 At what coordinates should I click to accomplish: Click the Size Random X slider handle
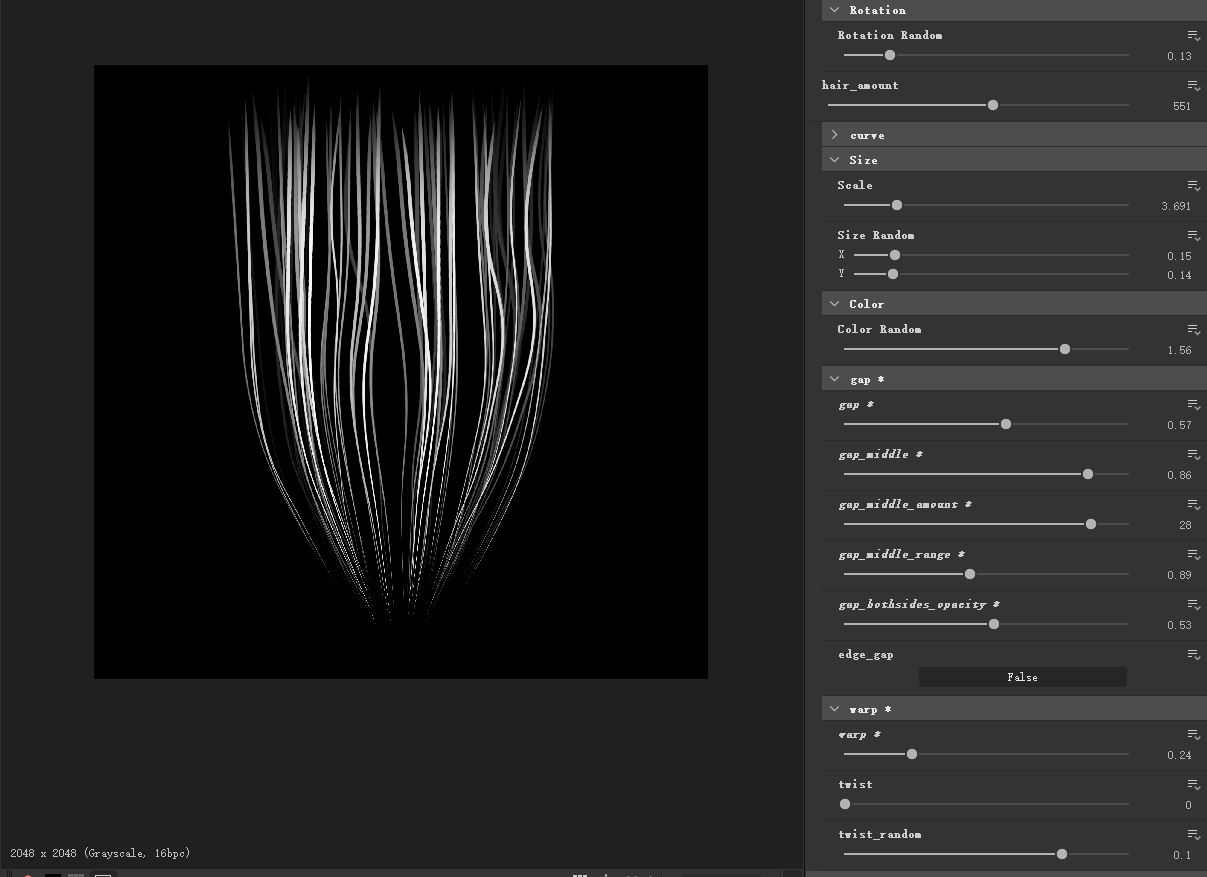click(x=895, y=255)
